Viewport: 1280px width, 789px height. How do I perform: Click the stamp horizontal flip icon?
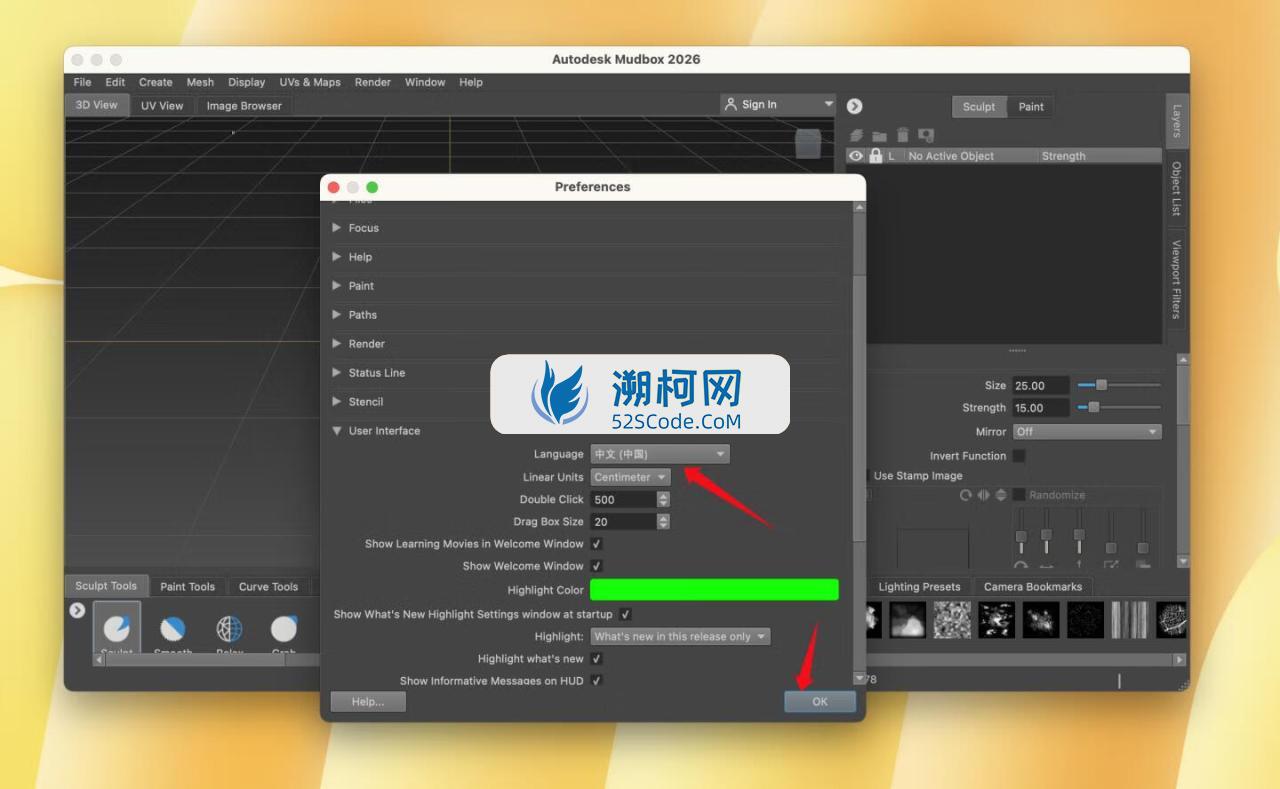(983, 495)
